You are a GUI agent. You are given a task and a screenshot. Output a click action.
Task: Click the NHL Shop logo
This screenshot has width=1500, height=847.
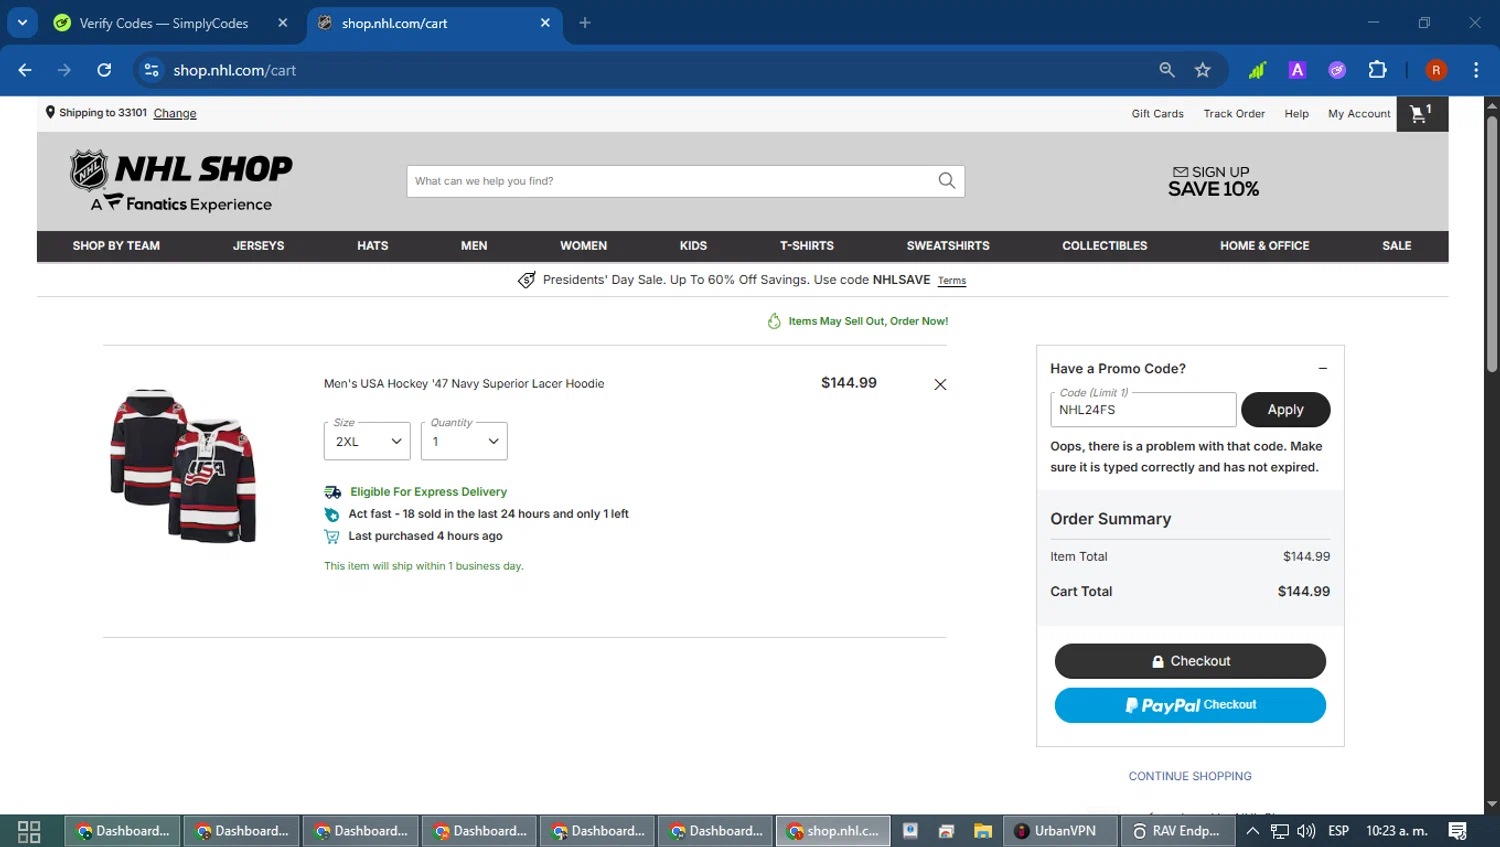[x=181, y=181]
